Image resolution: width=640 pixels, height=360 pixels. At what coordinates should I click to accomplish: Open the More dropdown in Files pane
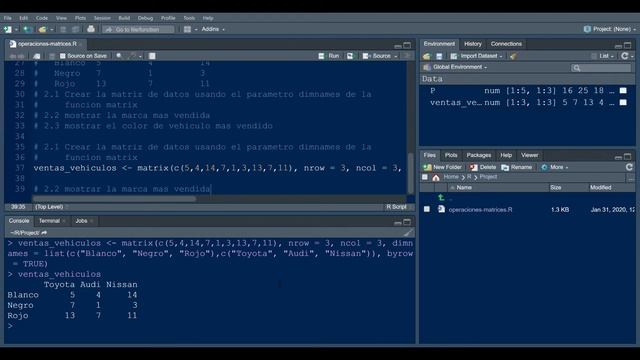tap(554, 167)
